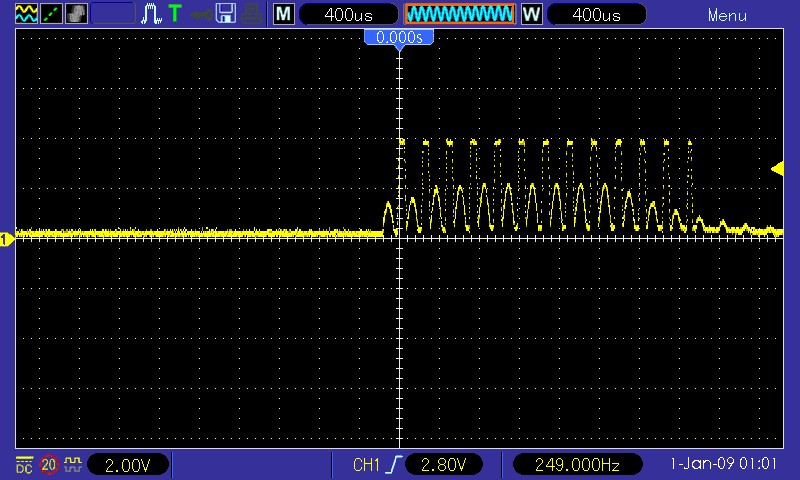
Task: Toggle the DC coupling indicator
Action: (24, 465)
